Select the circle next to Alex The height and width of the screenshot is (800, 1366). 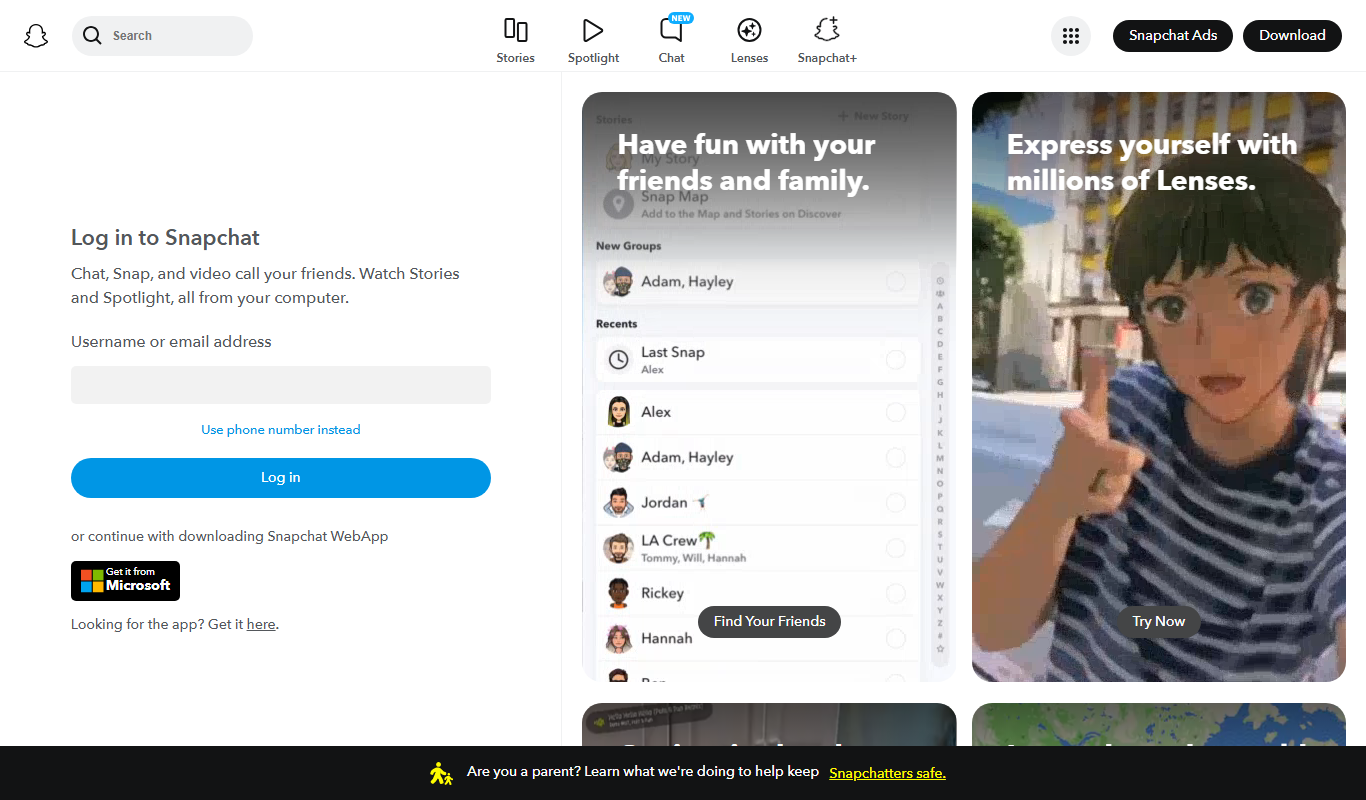[x=896, y=412]
